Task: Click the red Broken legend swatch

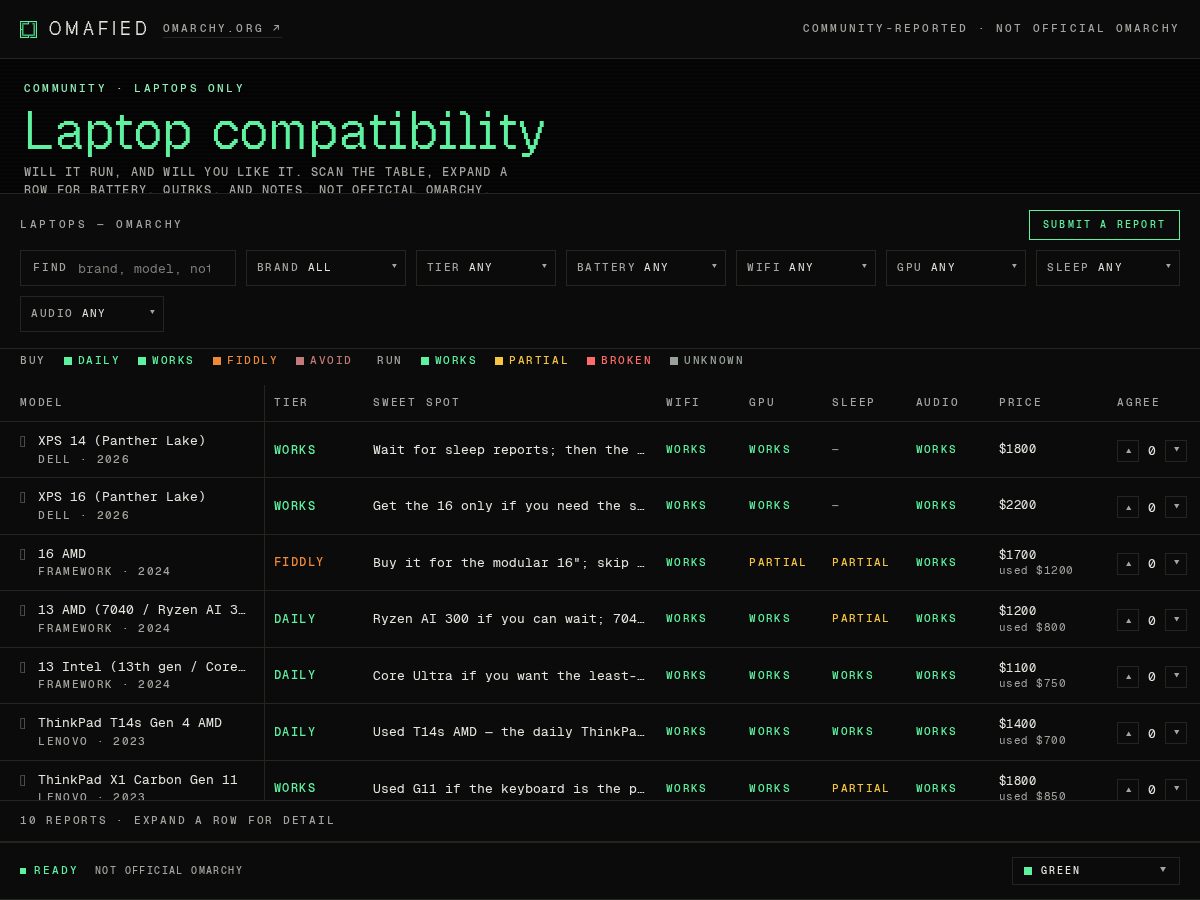Action: tap(591, 361)
